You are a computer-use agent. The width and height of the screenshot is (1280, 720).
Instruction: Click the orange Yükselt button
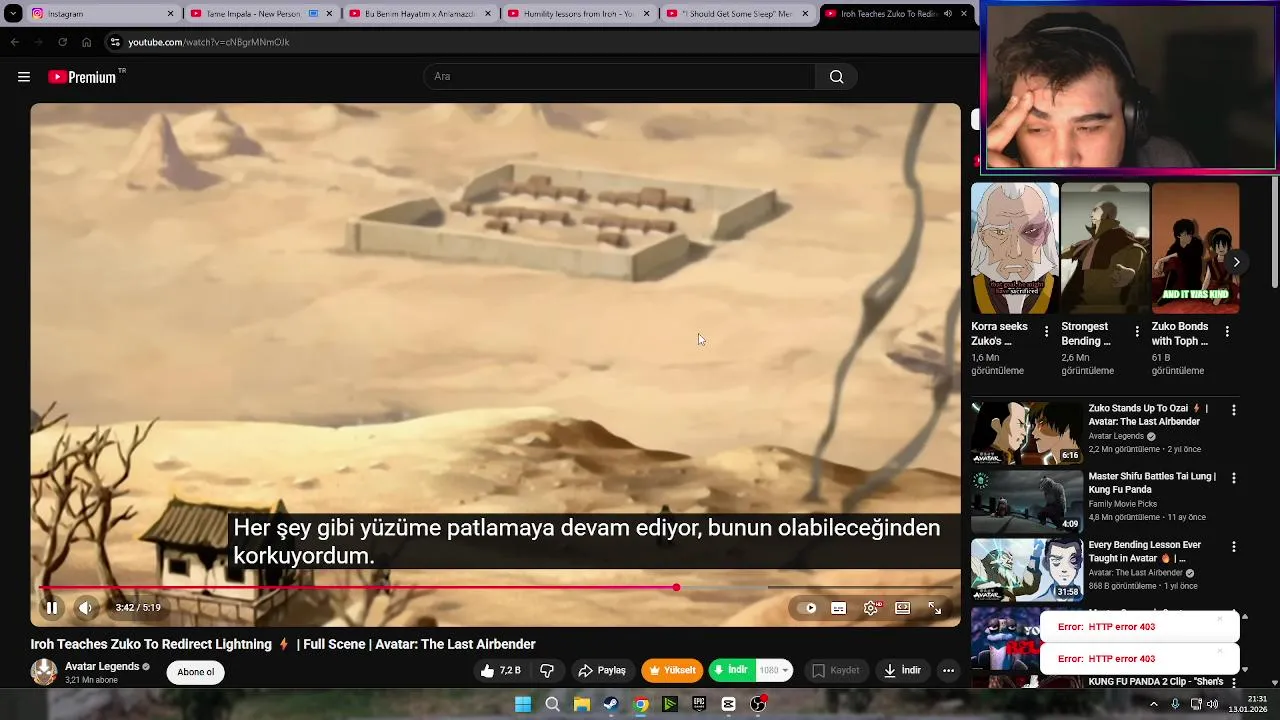click(x=672, y=671)
